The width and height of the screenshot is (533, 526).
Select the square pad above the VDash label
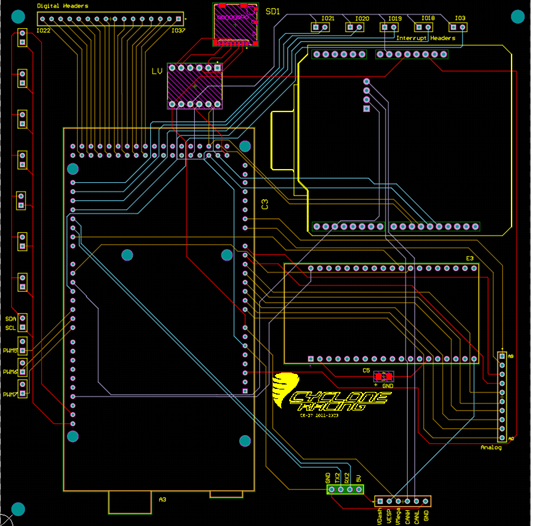380,501
